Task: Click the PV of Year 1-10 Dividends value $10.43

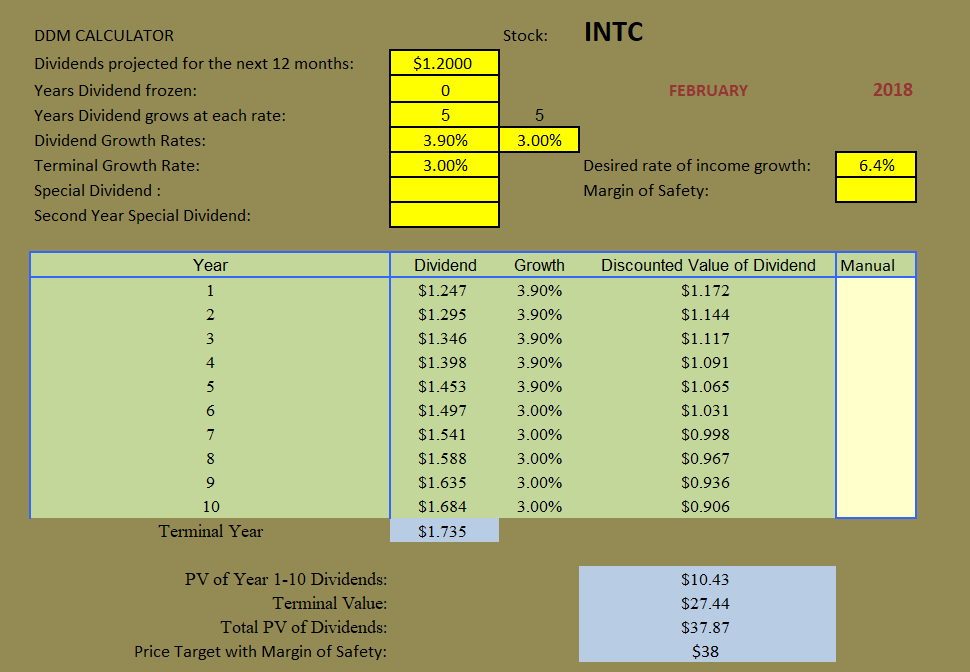Action: [705, 580]
